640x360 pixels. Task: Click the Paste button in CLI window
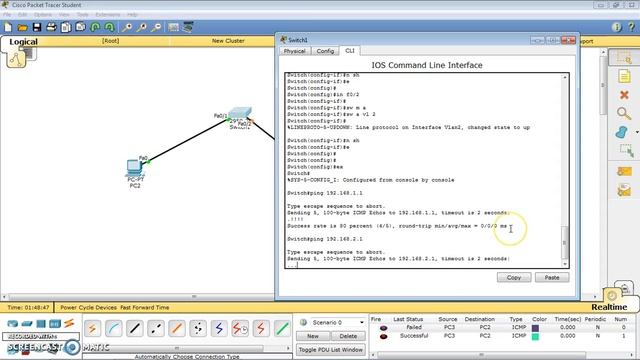coord(552,278)
